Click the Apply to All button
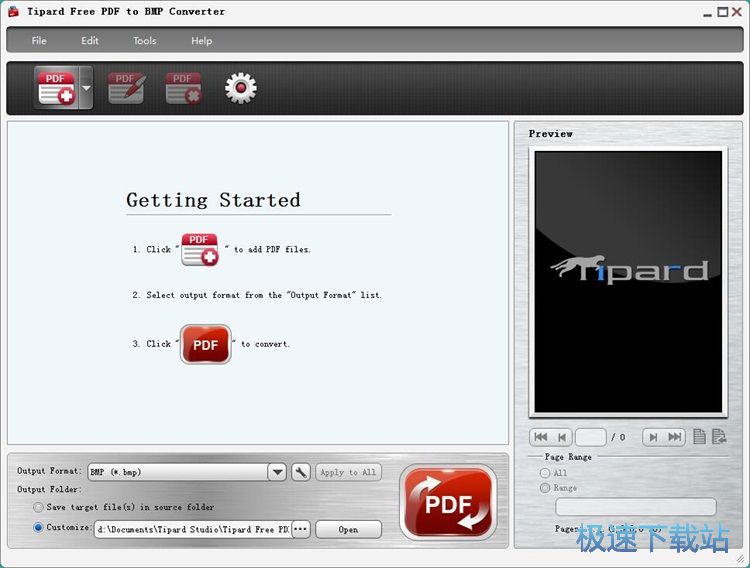Image resolution: width=750 pixels, height=568 pixels. coord(348,472)
